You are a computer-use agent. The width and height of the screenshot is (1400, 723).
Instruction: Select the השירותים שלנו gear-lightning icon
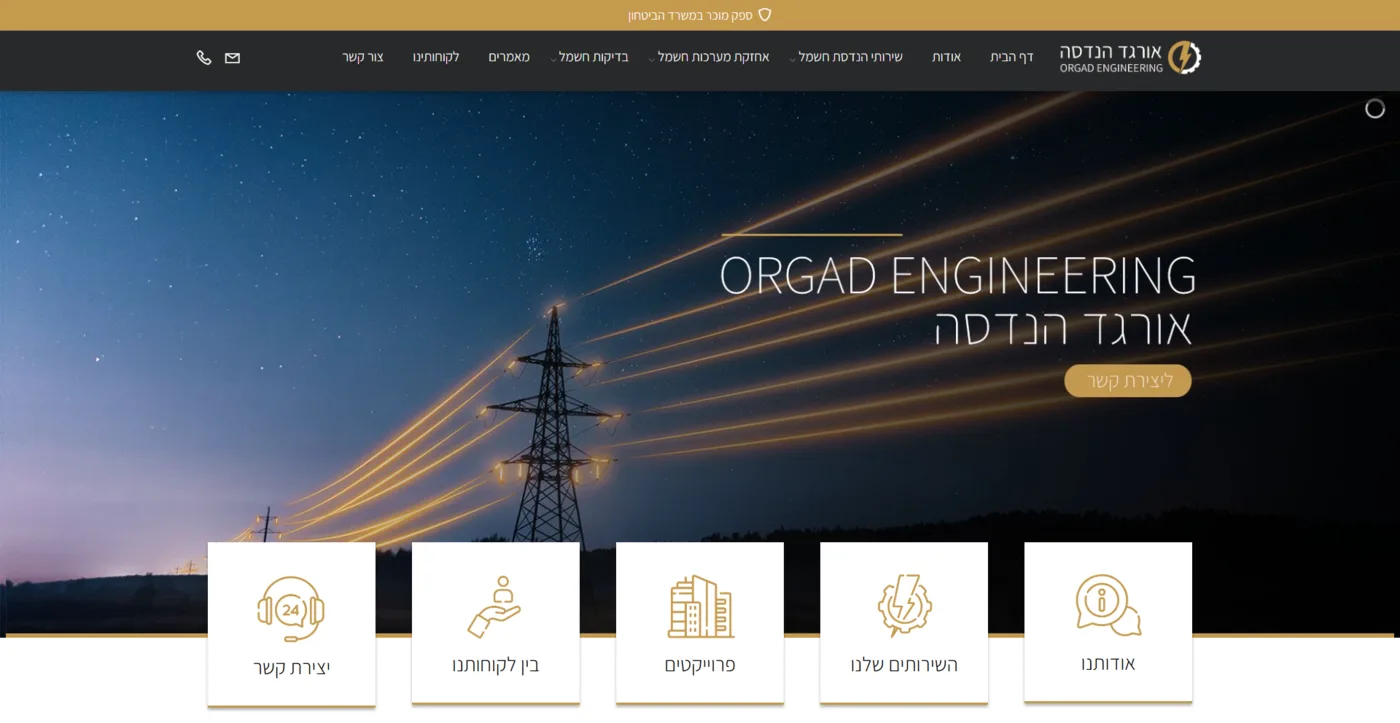tap(904, 606)
